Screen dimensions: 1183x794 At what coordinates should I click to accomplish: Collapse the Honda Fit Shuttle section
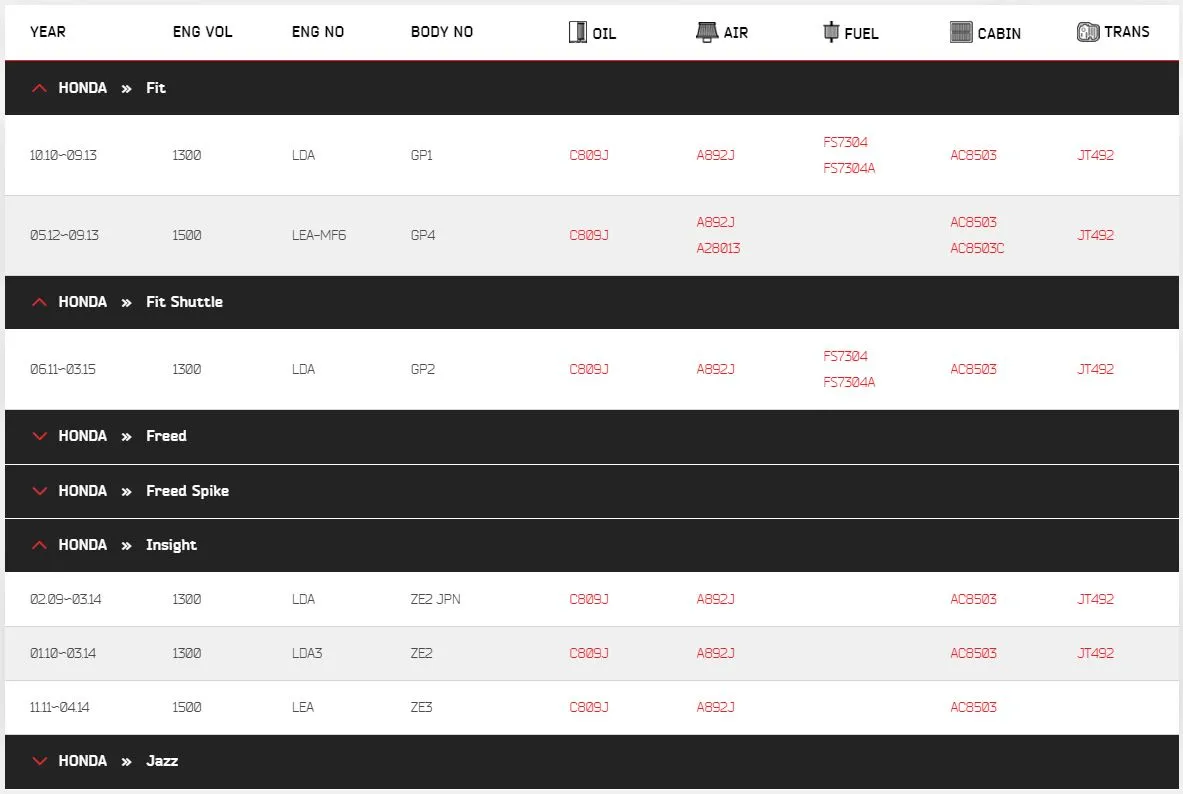40,302
